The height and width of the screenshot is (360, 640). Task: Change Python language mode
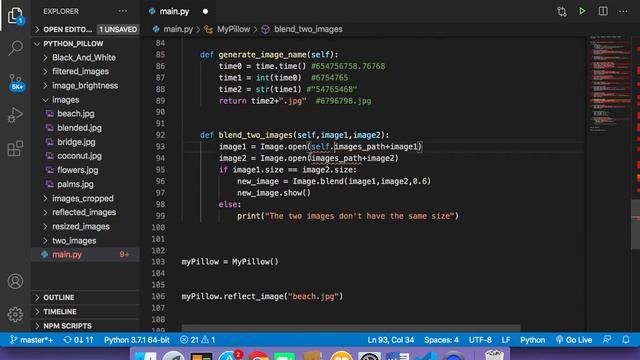click(532, 340)
